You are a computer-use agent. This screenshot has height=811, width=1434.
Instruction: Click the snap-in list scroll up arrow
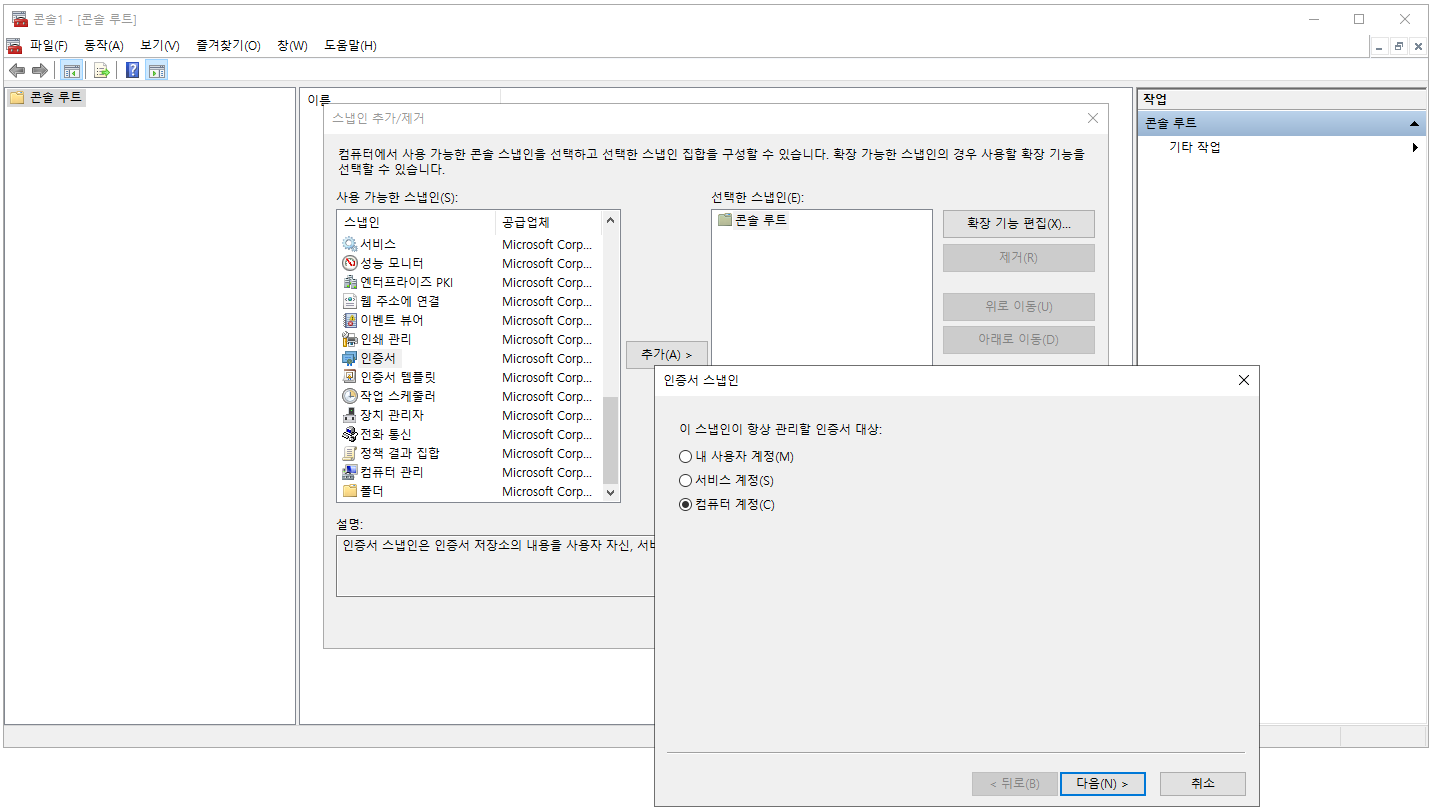[611, 221]
